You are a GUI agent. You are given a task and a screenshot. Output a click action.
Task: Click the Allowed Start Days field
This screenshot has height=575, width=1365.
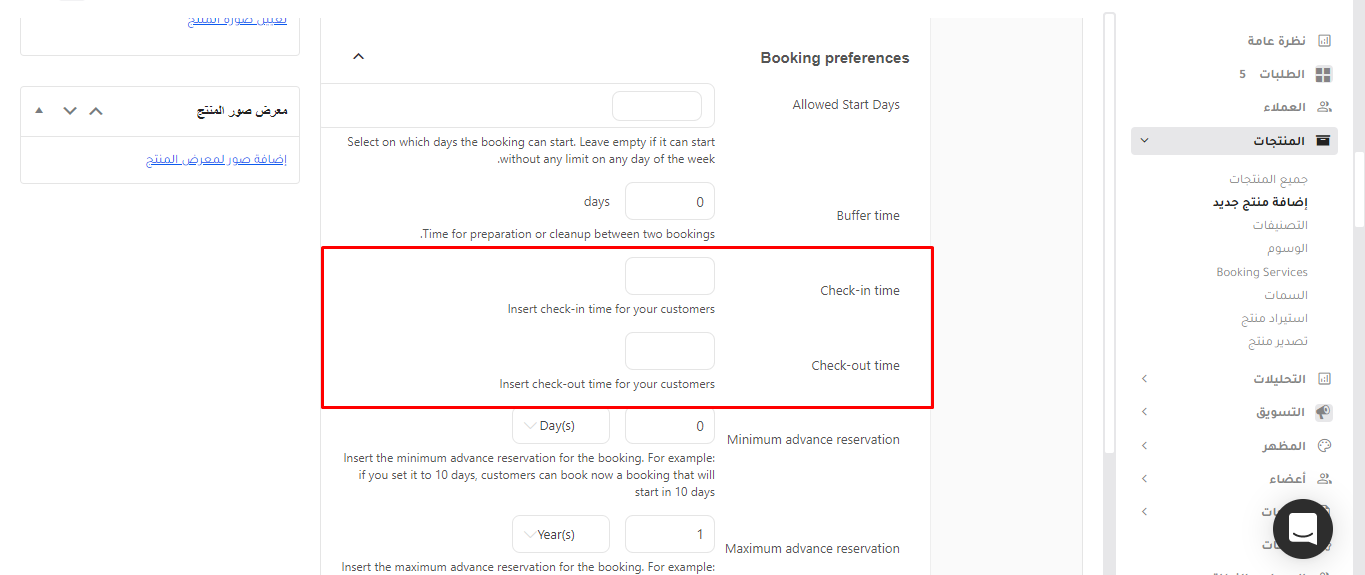click(x=657, y=106)
